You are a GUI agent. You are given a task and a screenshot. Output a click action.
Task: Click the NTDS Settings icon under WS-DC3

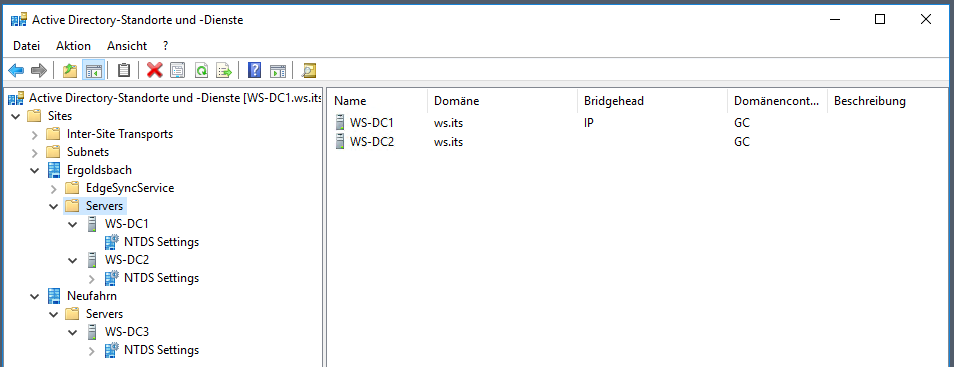(111, 350)
